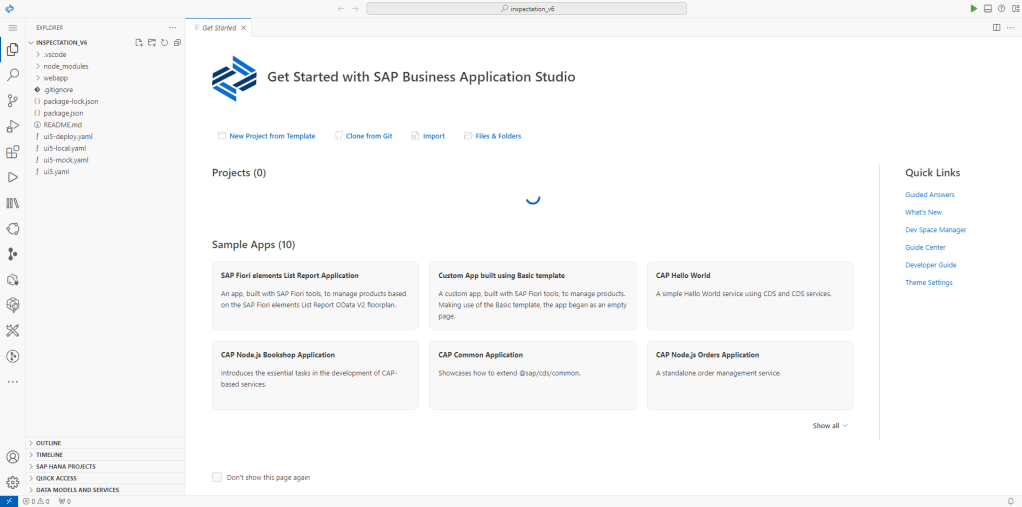The width and height of the screenshot is (1022, 507).
Task: Open the Manage settings gear icon
Action: tap(13, 482)
